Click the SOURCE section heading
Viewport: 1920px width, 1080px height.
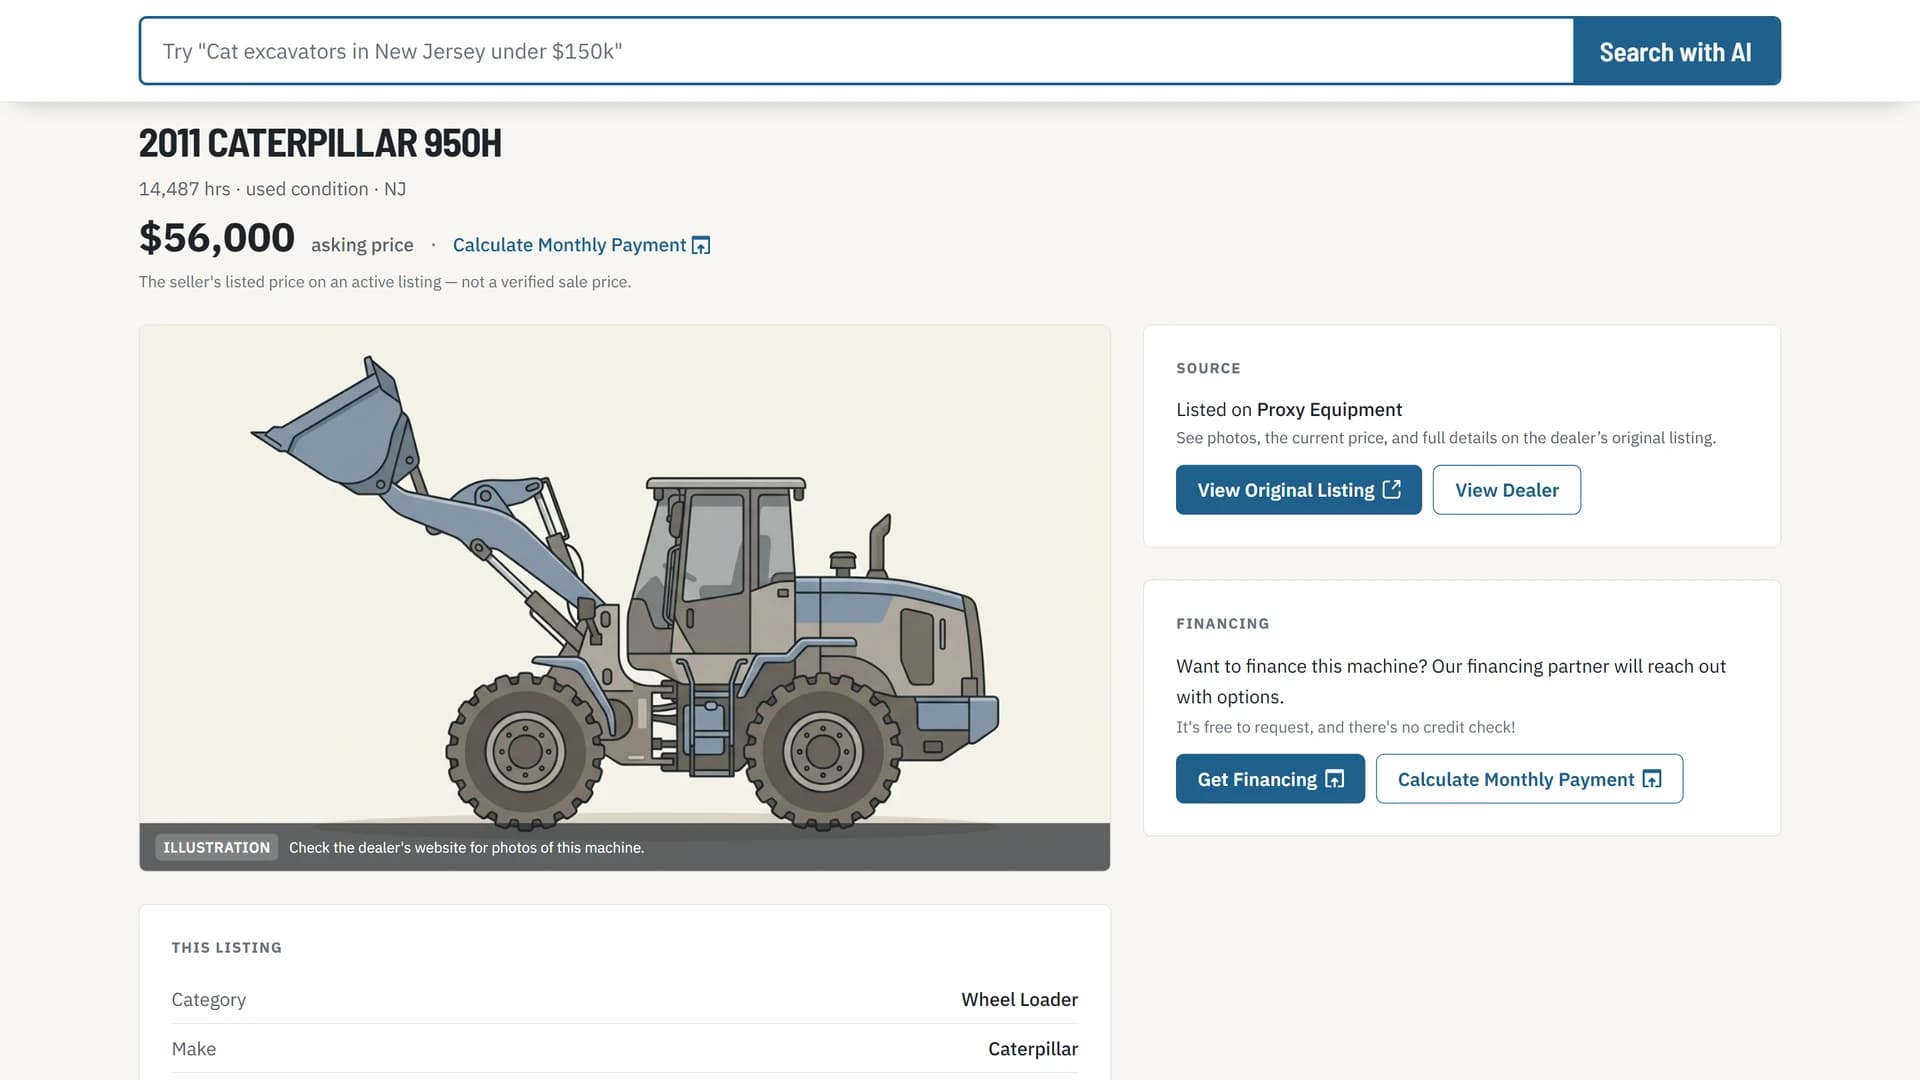point(1208,368)
